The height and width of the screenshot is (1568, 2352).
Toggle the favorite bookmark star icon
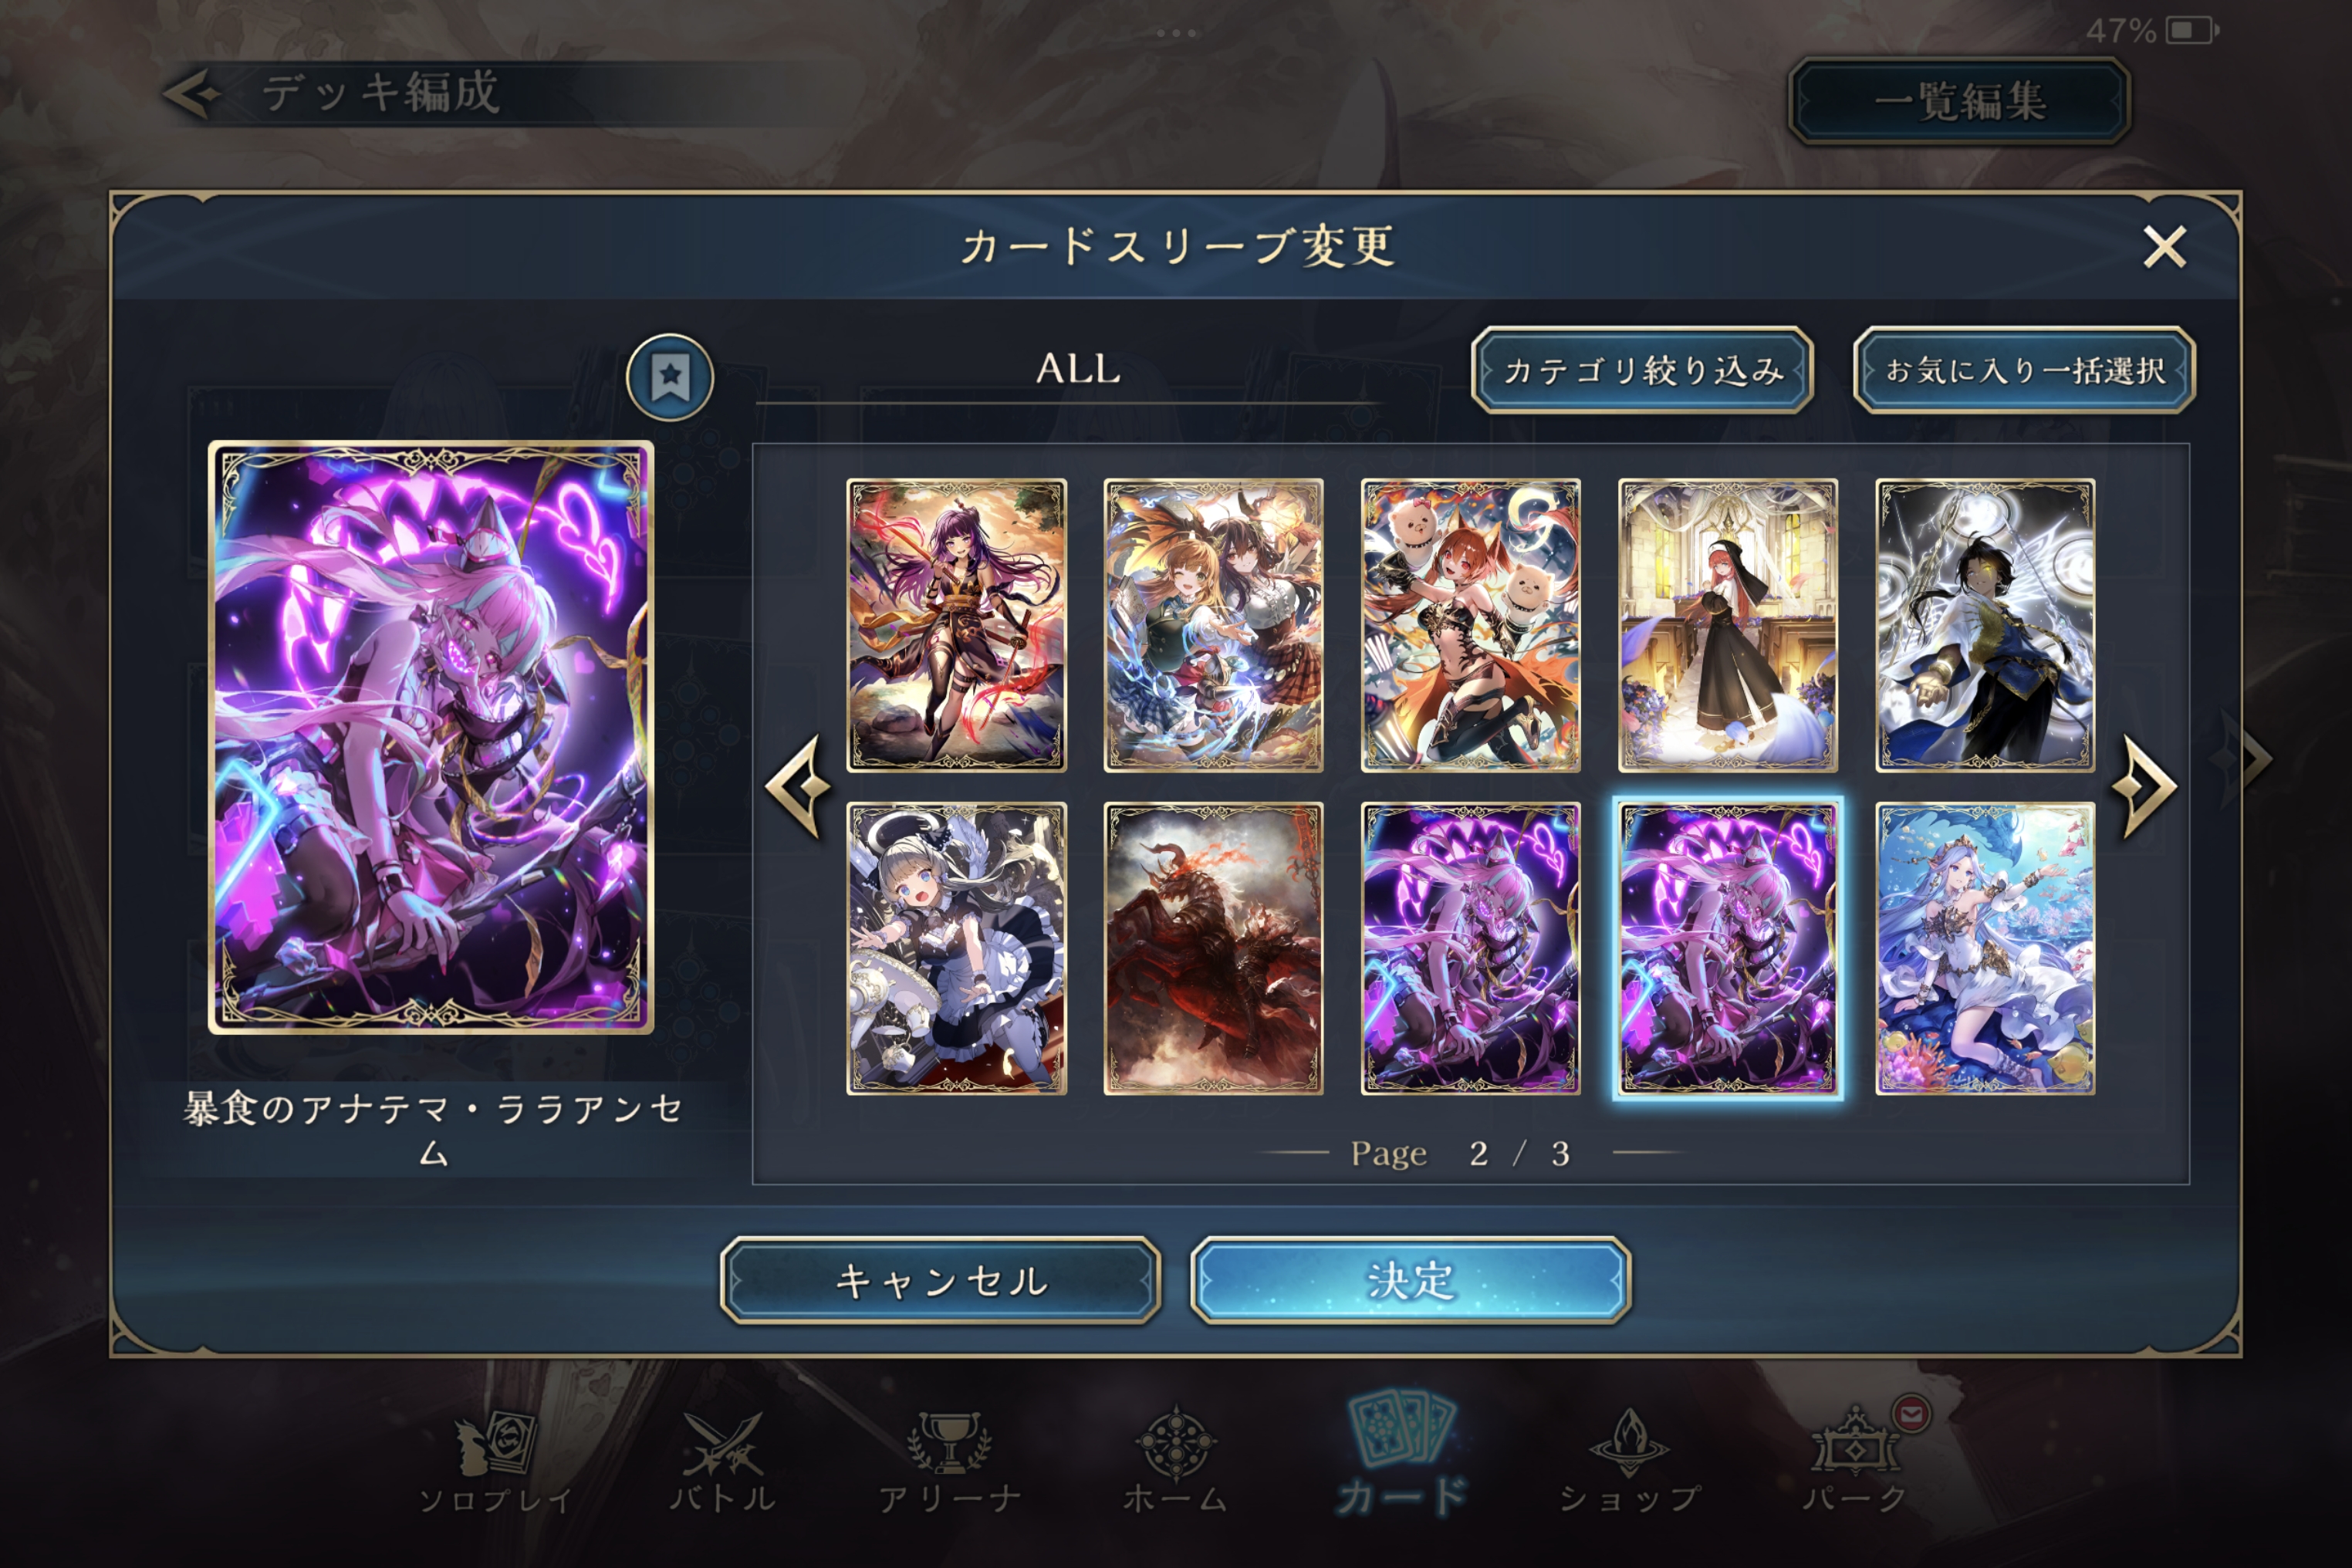tap(669, 377)
